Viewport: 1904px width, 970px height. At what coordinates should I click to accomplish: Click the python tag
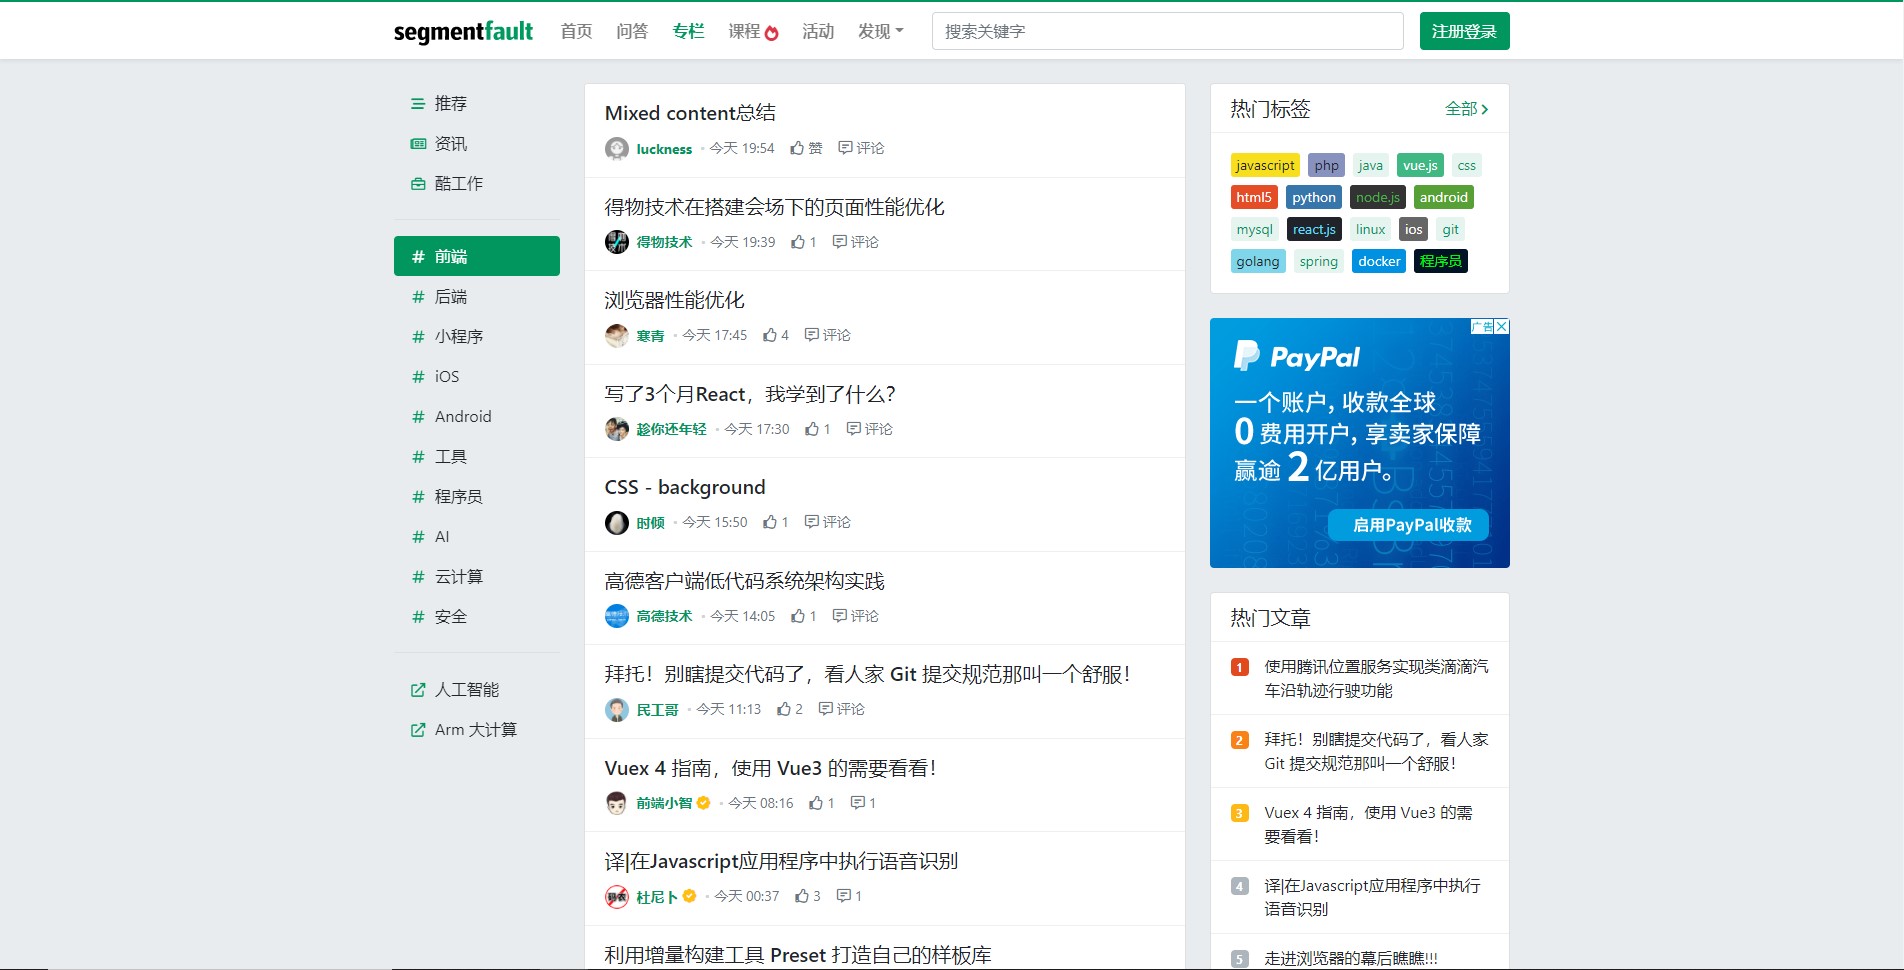(1313, 198)
